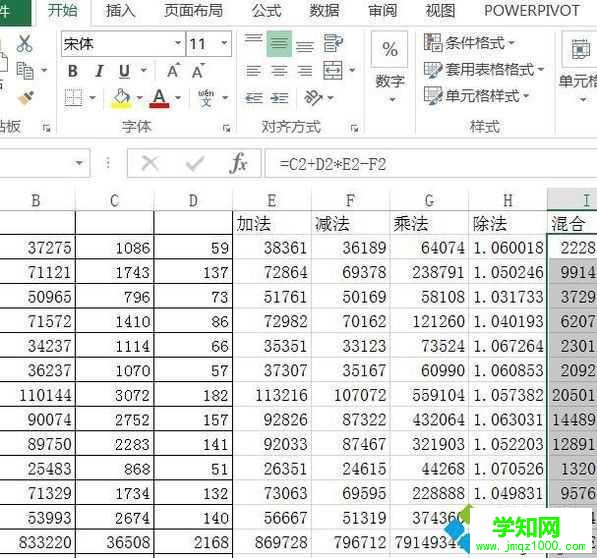Open the font name dropdown
Image resolution: width=597 pixels, height=558 pixels.
click(x=178, y=43)
